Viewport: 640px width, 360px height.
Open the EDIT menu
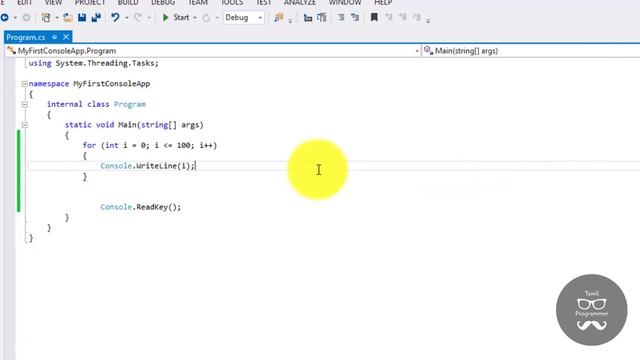tap(24, 2)
